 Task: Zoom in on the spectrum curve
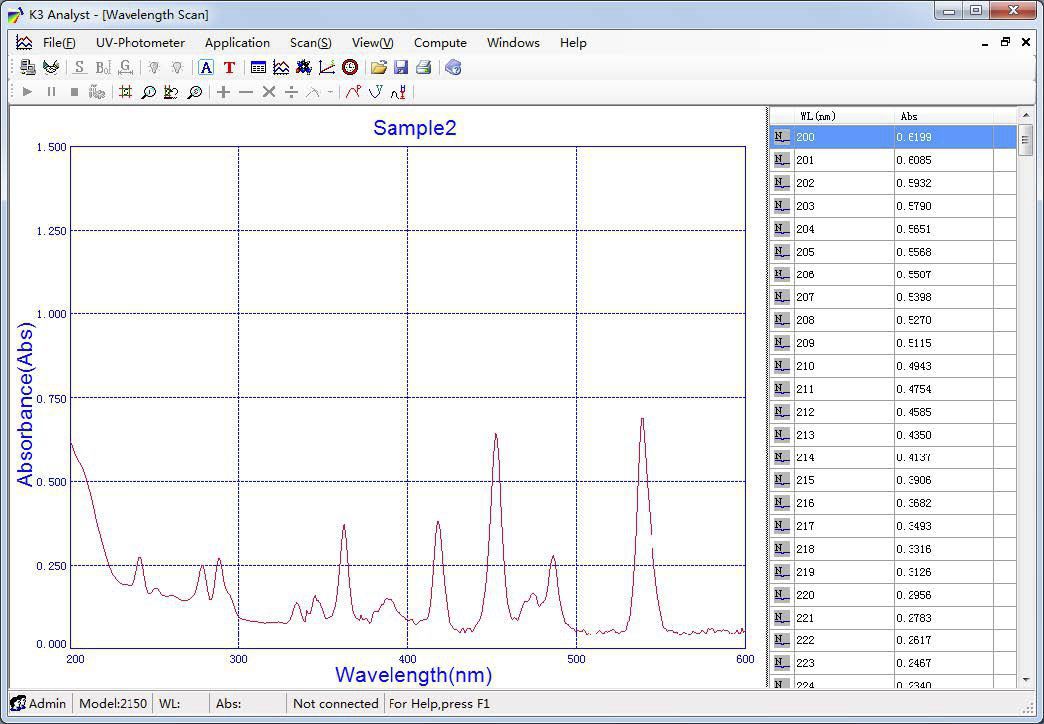click(148, 91)
